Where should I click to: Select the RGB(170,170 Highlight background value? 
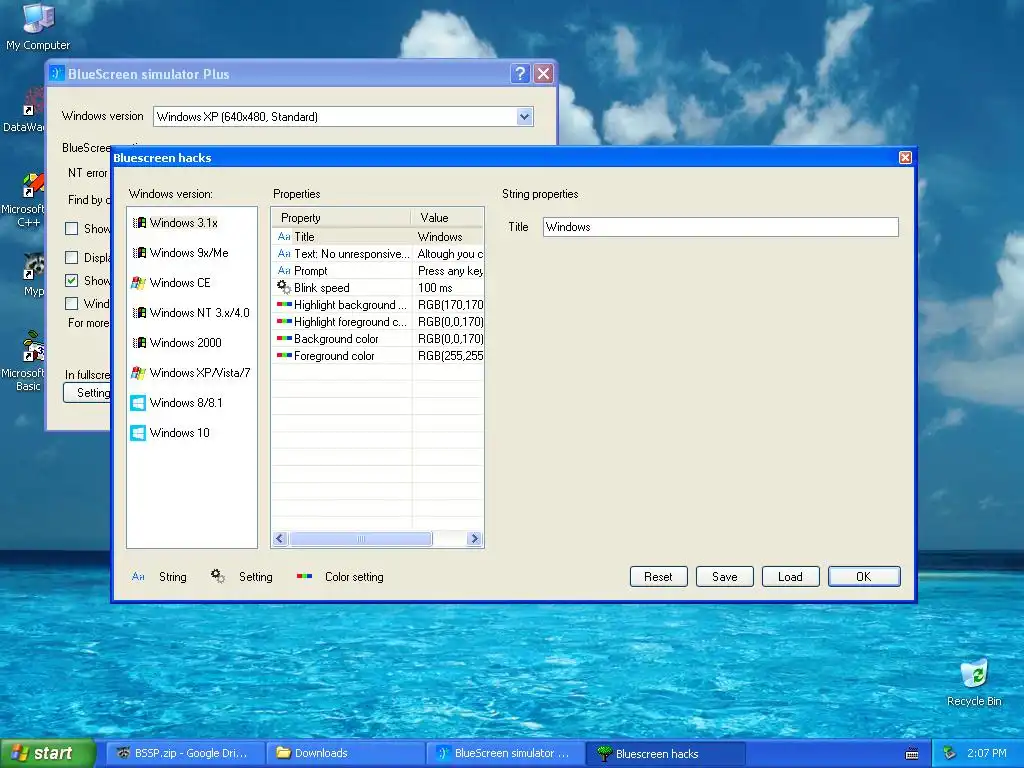448,305
